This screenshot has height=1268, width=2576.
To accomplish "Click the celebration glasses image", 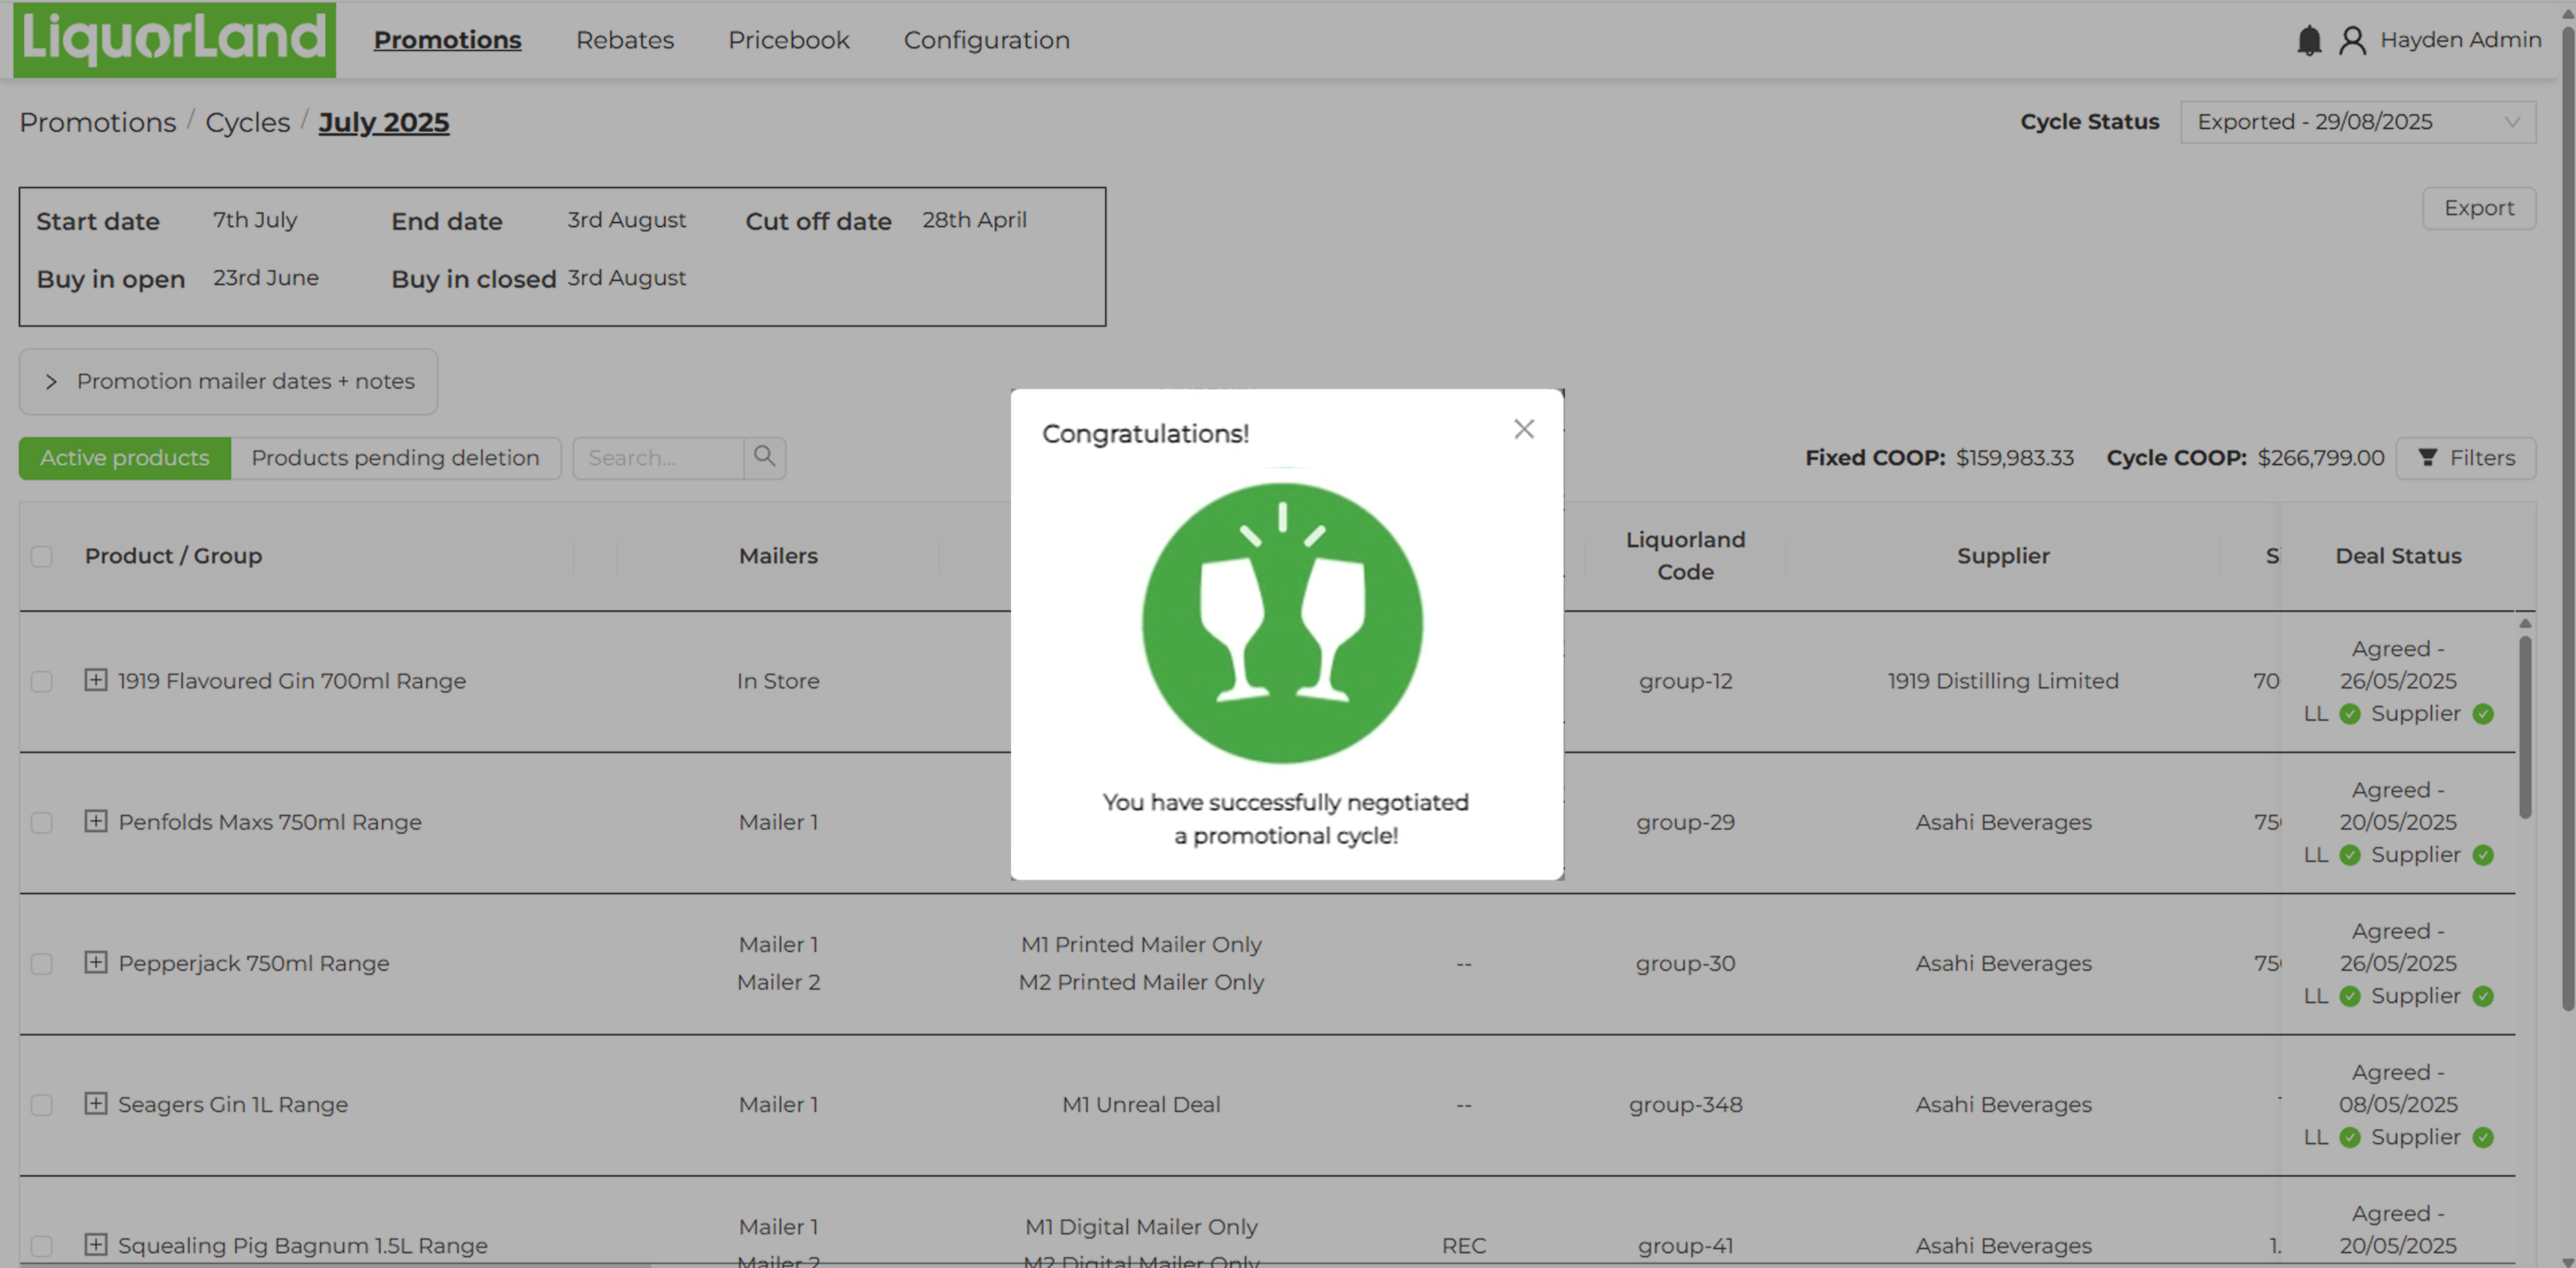I will point(1282,622).
